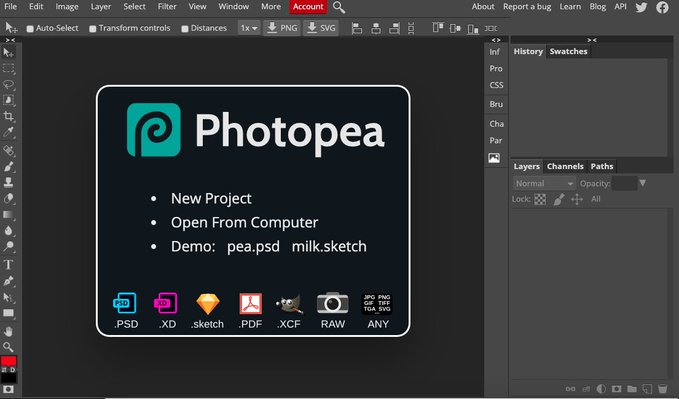Select the Type tool

click(x=8, y=264)
